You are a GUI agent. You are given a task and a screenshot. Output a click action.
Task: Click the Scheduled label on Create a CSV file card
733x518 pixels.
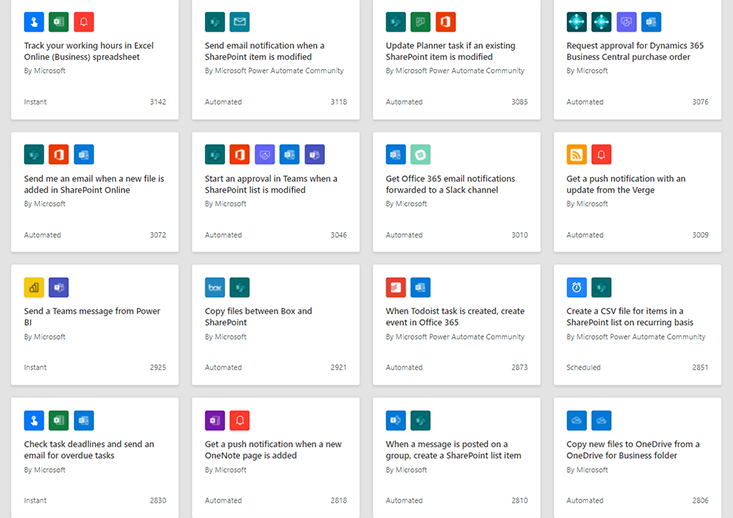click(x=583, y=367)
